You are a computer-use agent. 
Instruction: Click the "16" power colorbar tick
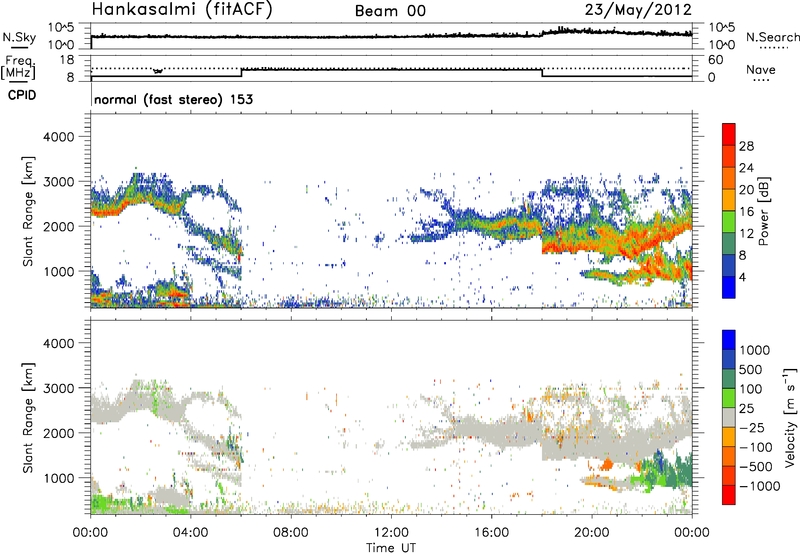[x=746, y=212]
